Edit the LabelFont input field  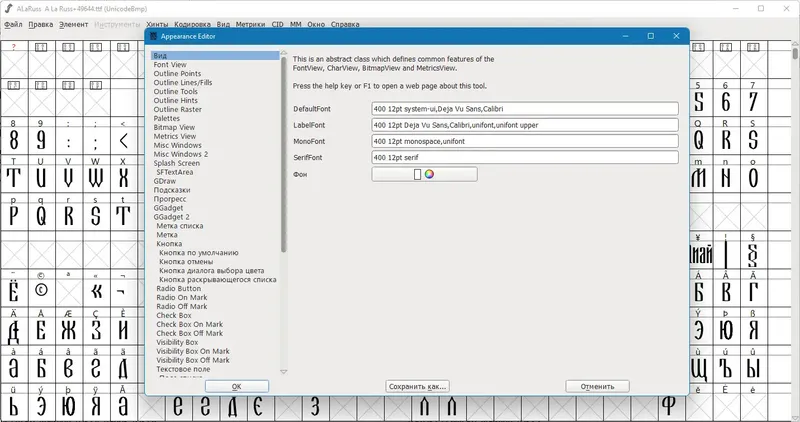pos(525,125)
